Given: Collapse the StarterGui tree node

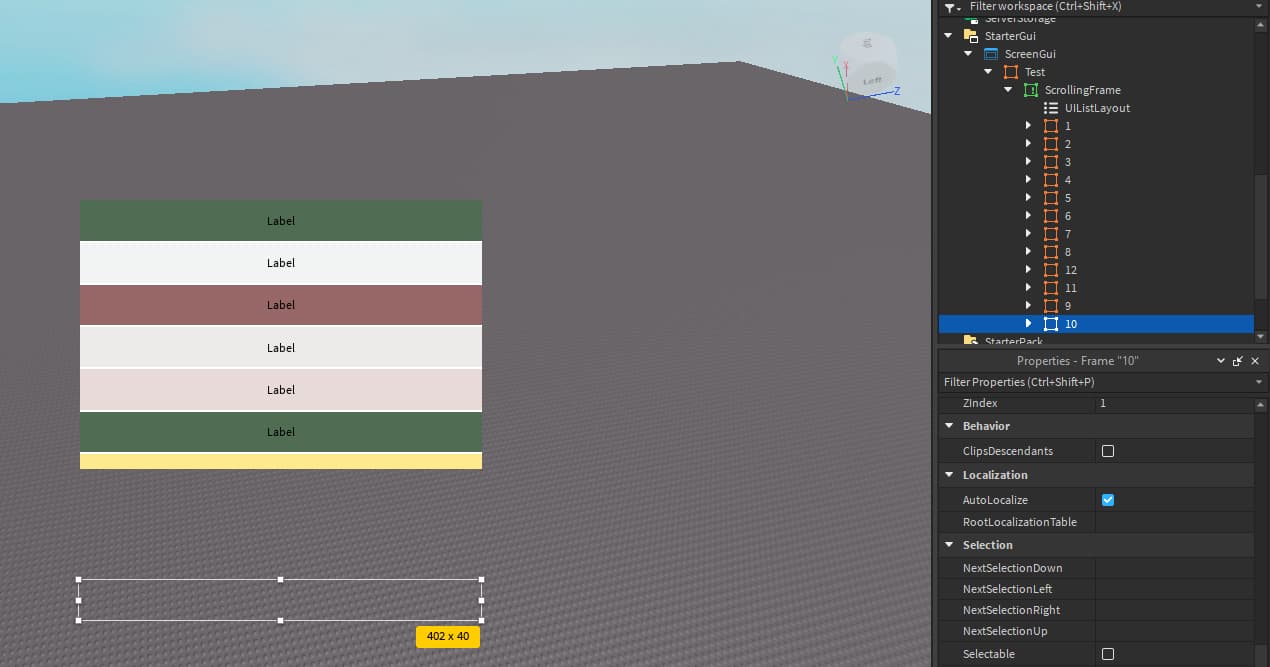Looking at the screenshot, I should (x=948, y=36).
